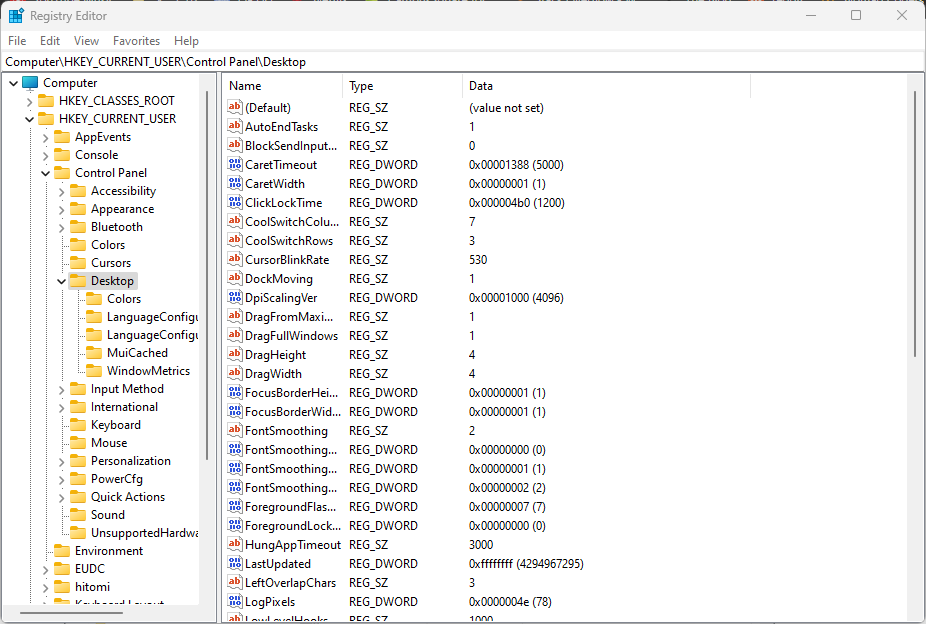Click the binary icon beside DpiScalingVer
The width and height of the screenshot is (926, 624).
[234, 298]
